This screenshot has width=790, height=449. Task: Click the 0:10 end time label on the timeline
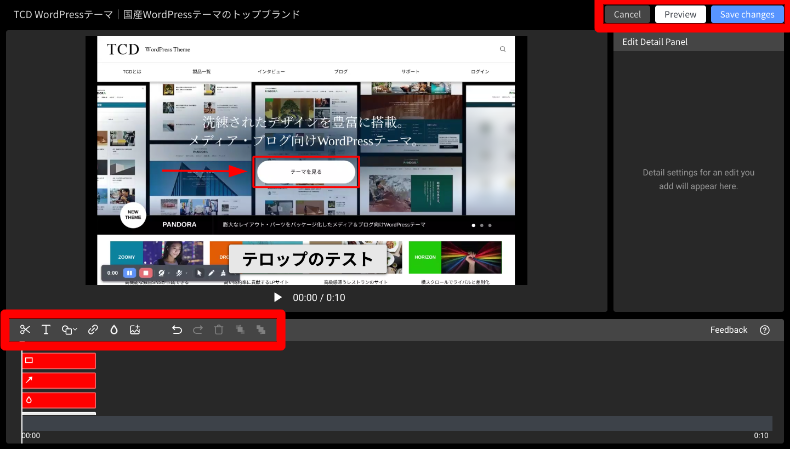[761, 435]
